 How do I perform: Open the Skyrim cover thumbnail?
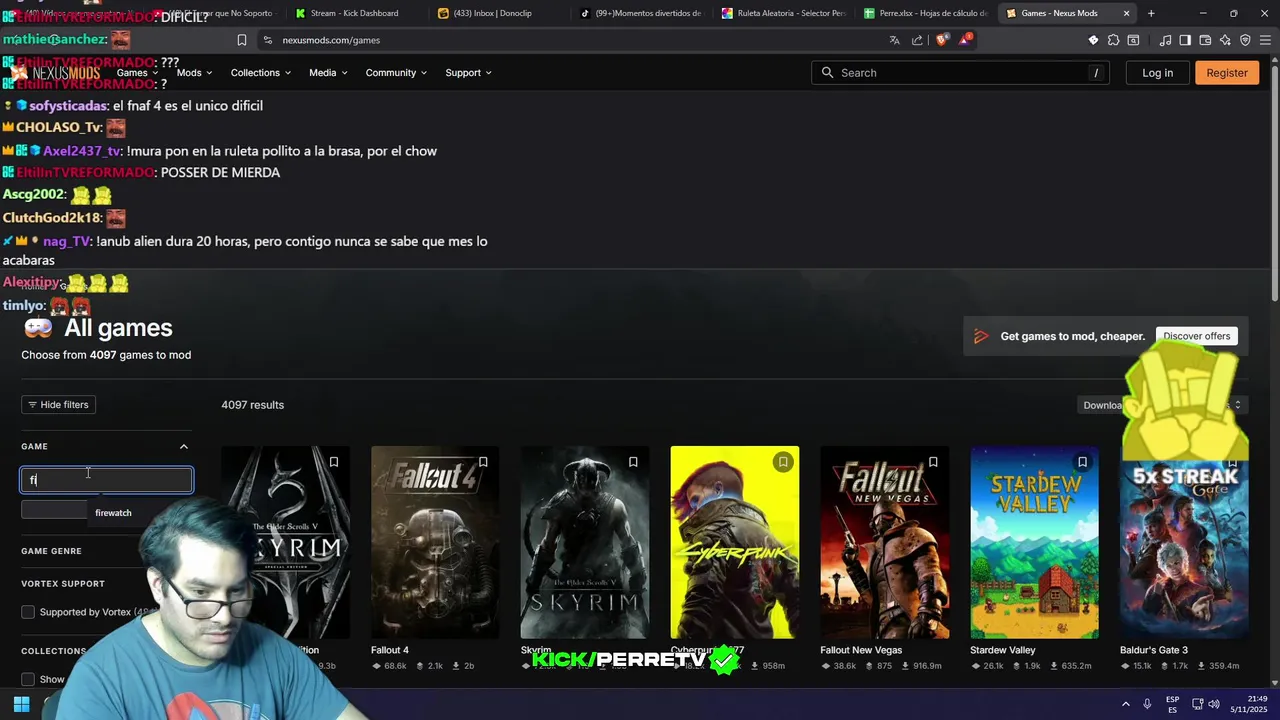584,542
